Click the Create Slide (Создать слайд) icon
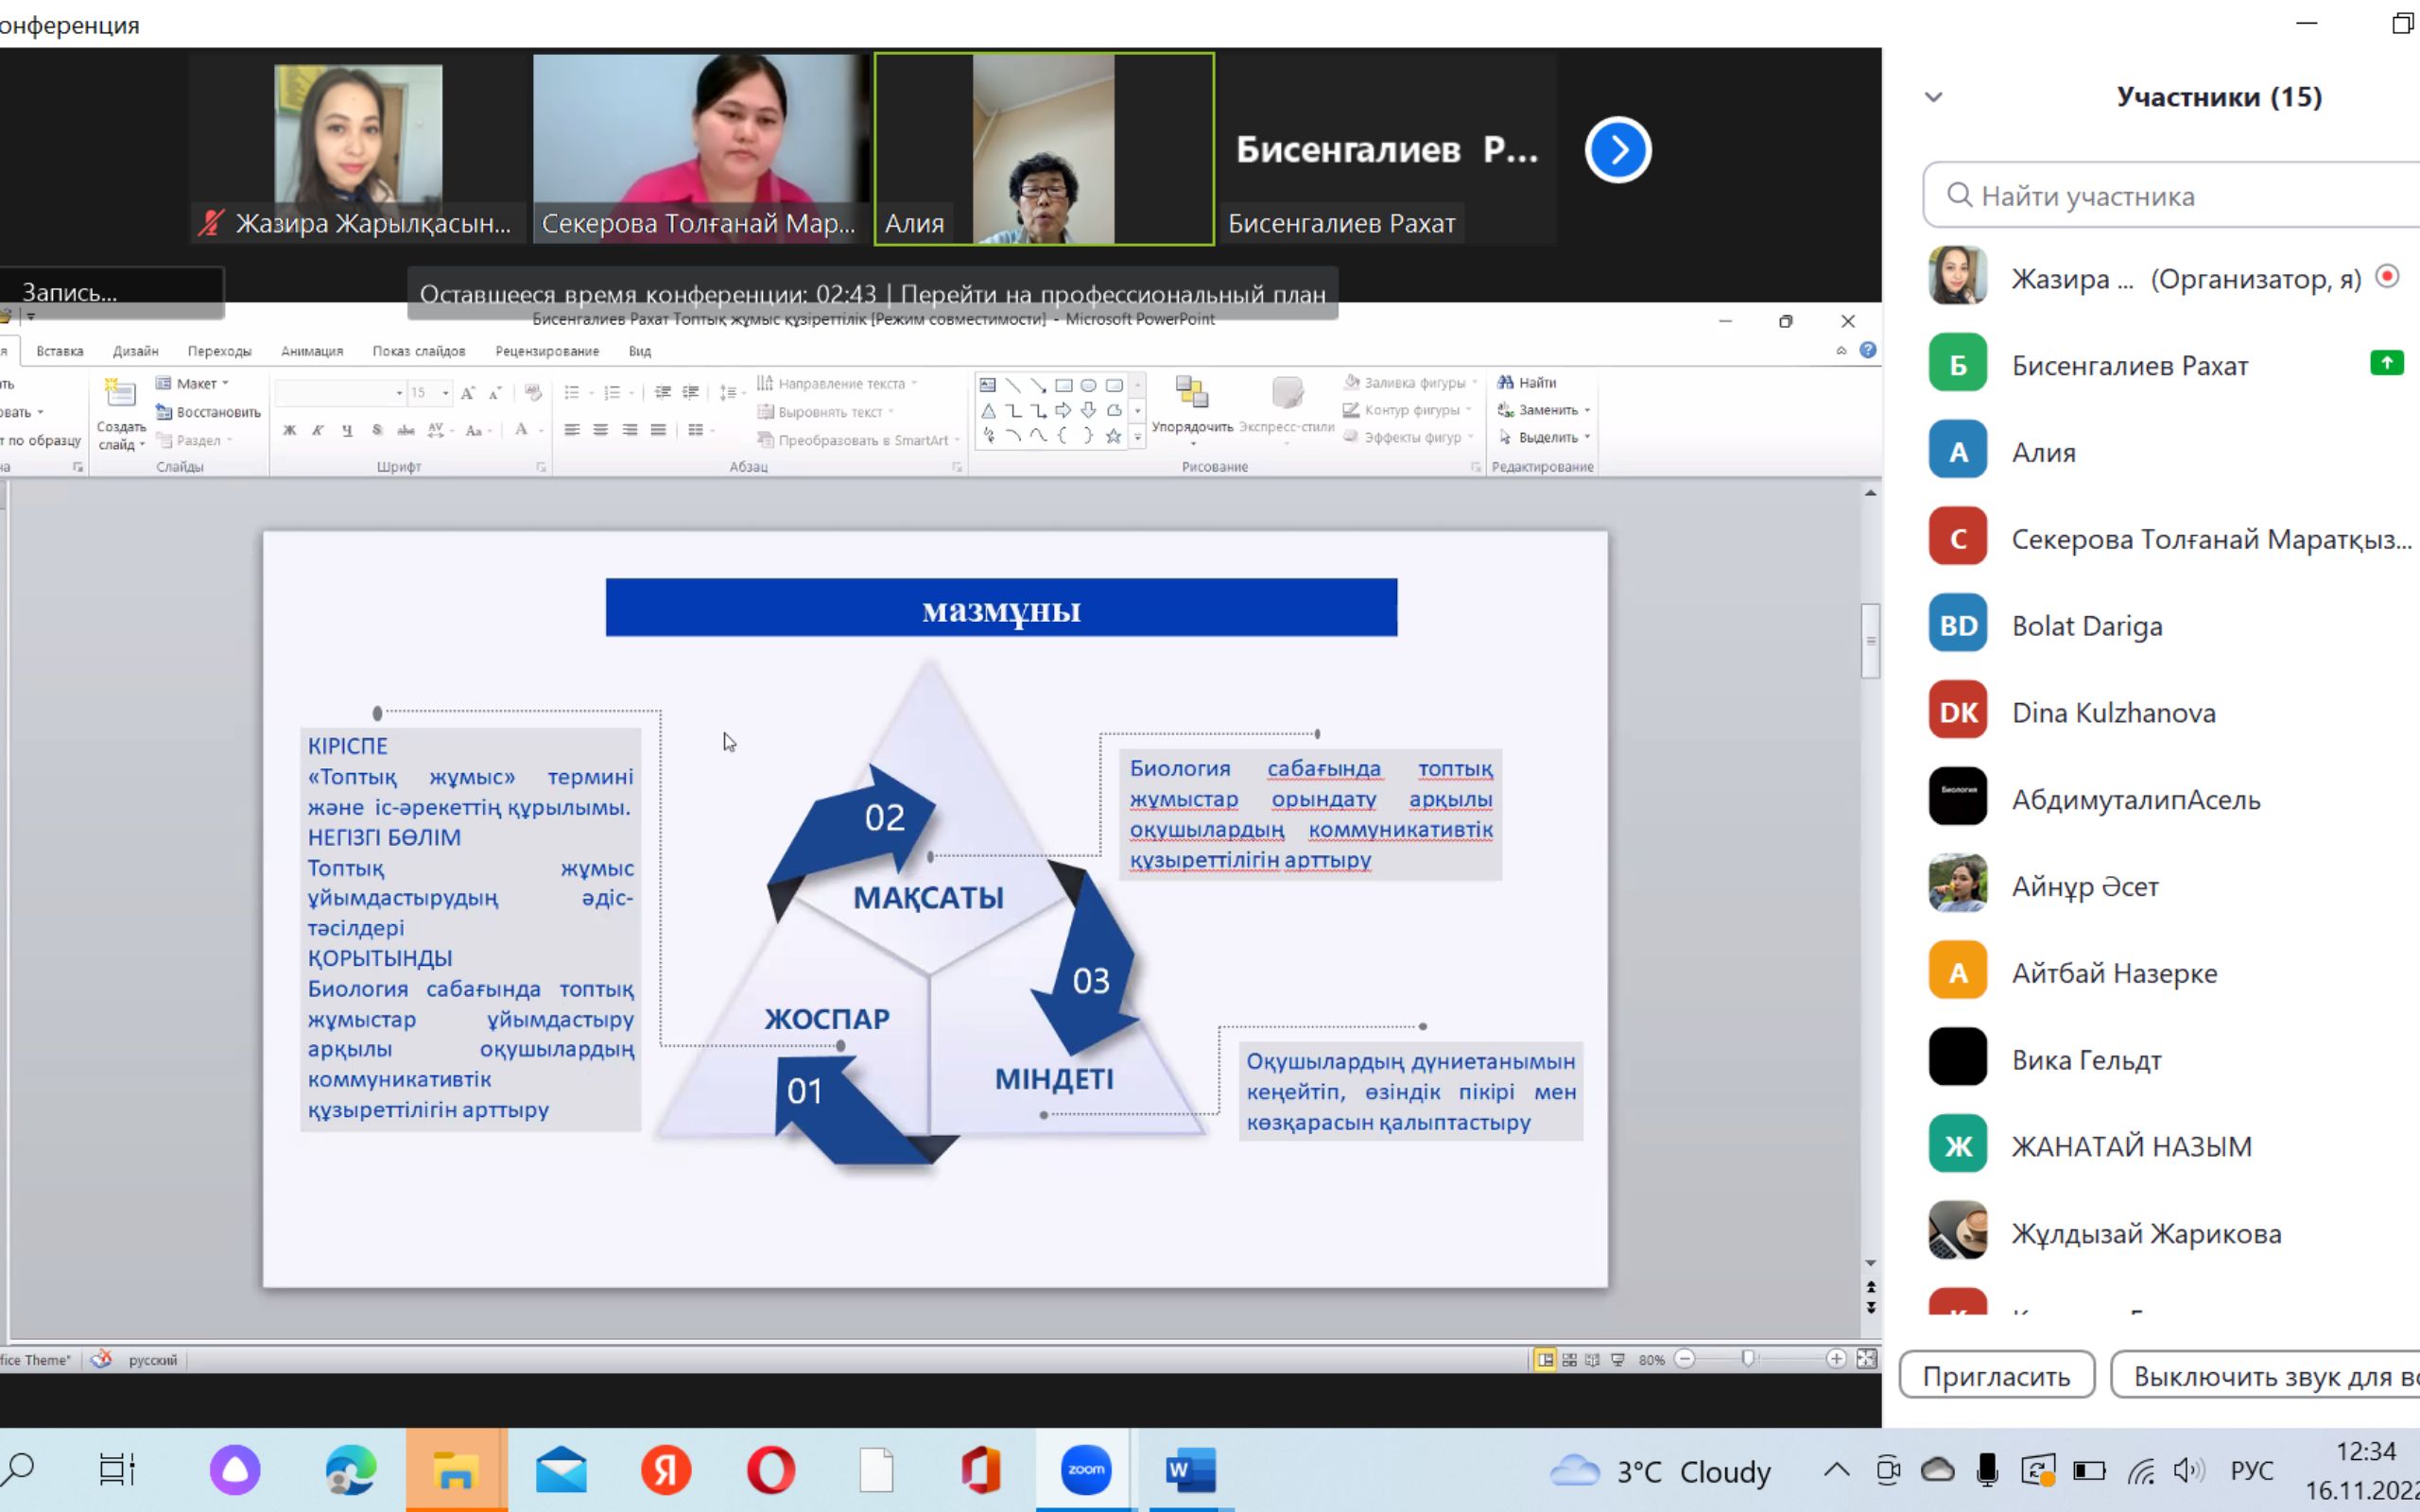The image size is (2420, 1512). [x=120, y=394]
